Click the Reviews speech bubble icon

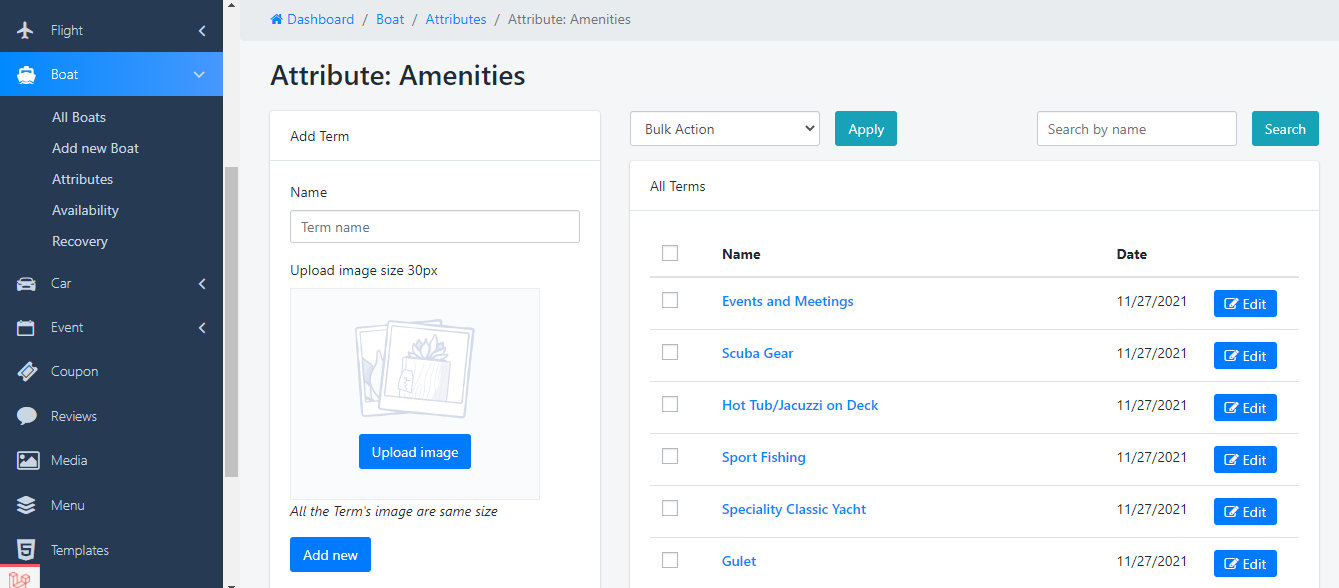[27, 416]
